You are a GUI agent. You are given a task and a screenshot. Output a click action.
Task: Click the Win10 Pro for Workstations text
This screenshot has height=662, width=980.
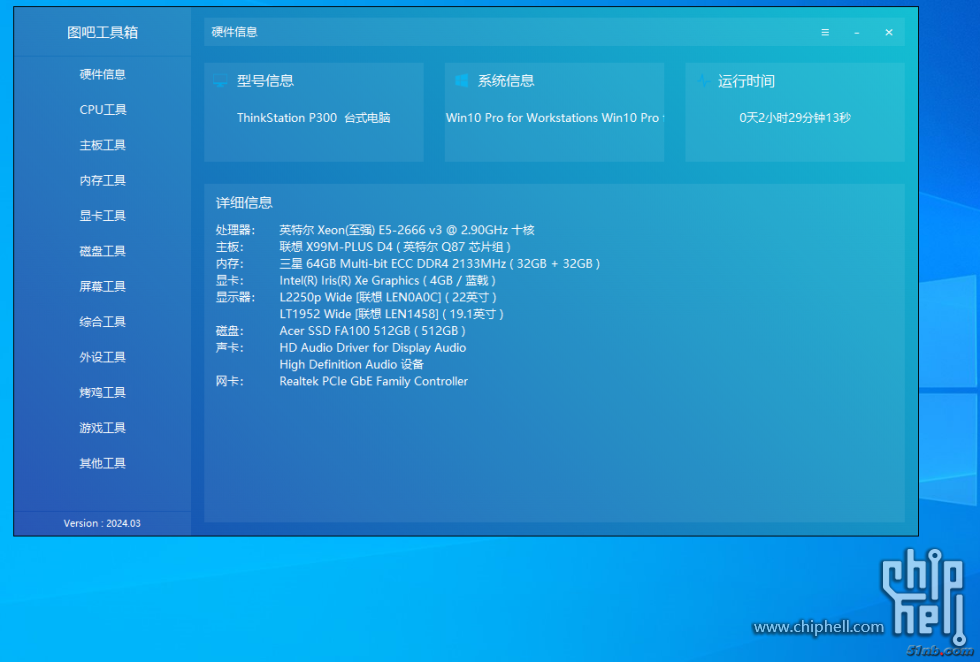tap(554, 118)
